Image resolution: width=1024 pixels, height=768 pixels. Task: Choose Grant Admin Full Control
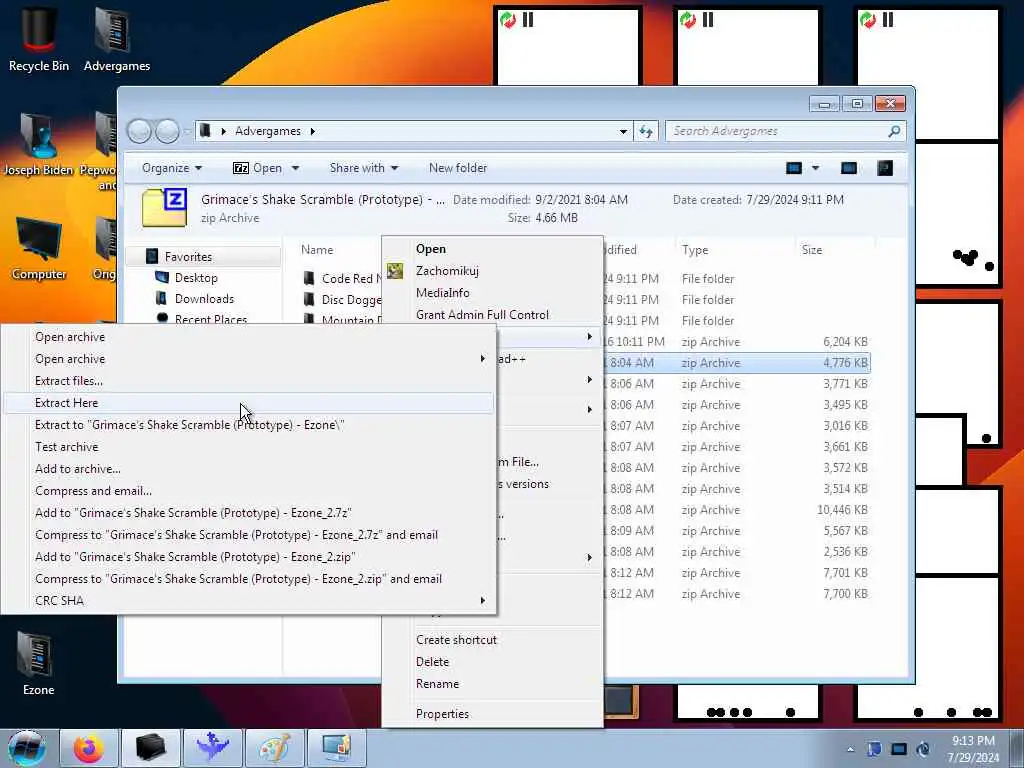click(x=492, y=315)
